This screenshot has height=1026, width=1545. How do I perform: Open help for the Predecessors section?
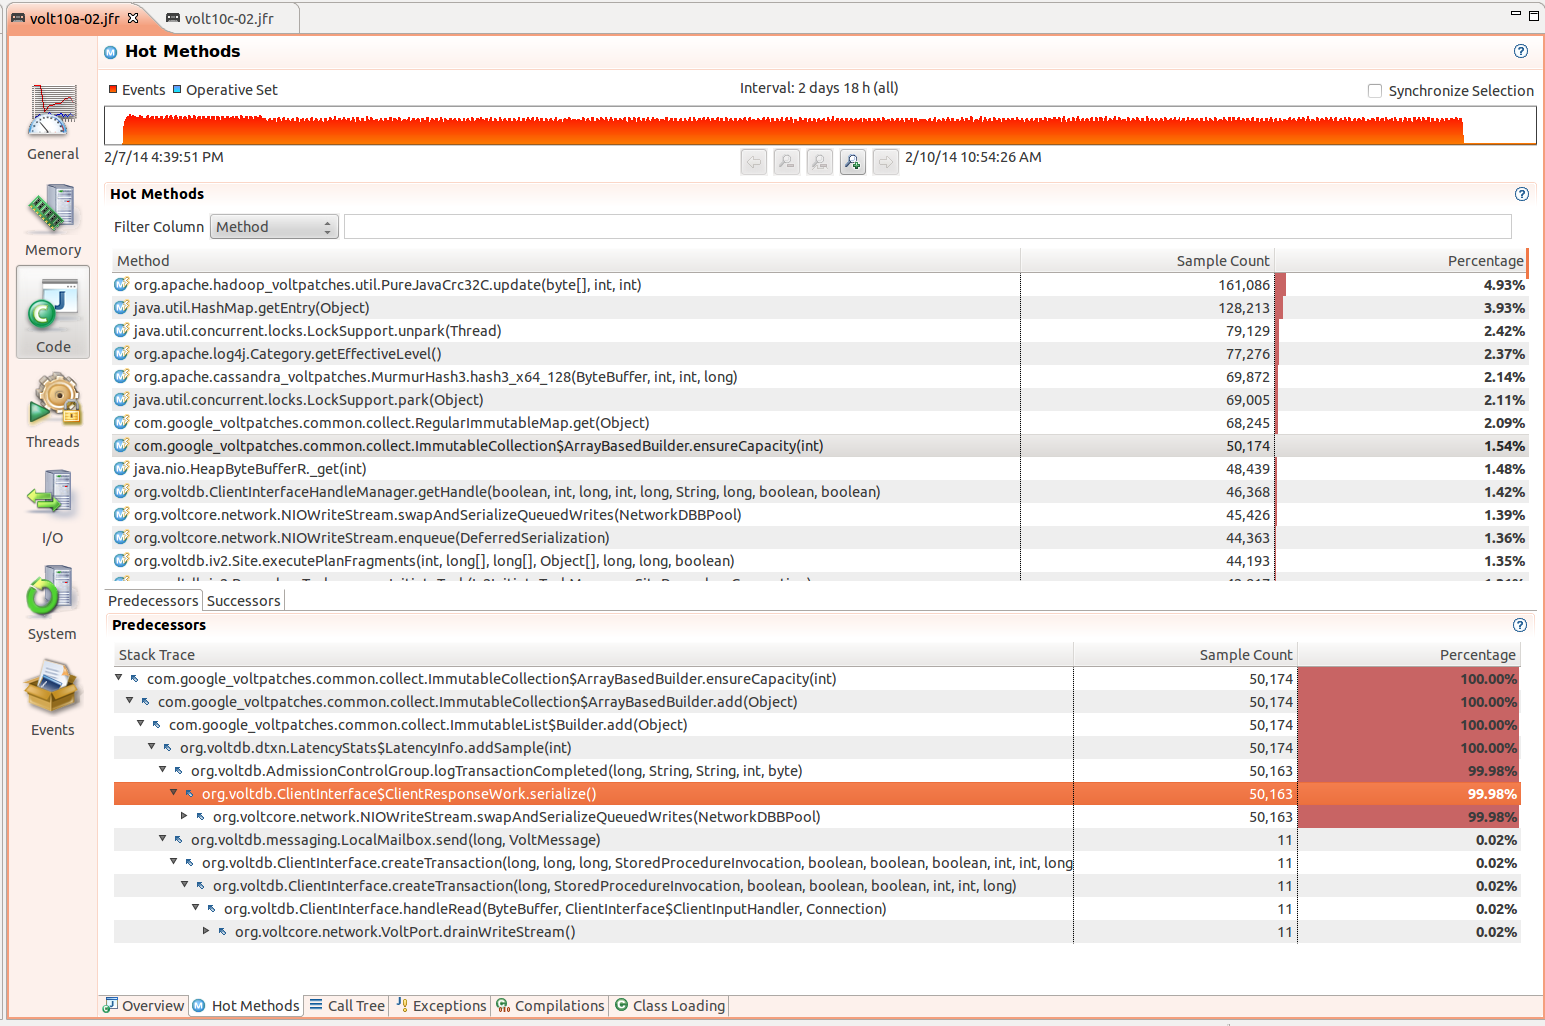pos(1520,625)
